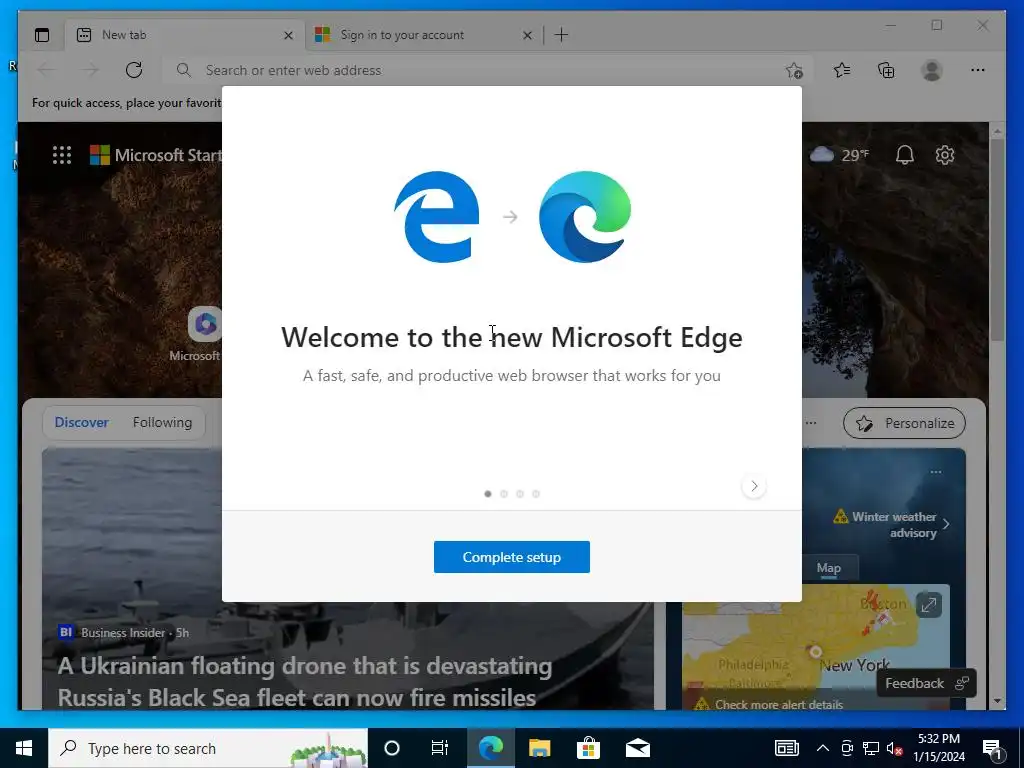Image resolution: width=1024 pixels, height=768 pixels.
Task: Expand the Winter weather advisory chevron
Action: [946, 524]
